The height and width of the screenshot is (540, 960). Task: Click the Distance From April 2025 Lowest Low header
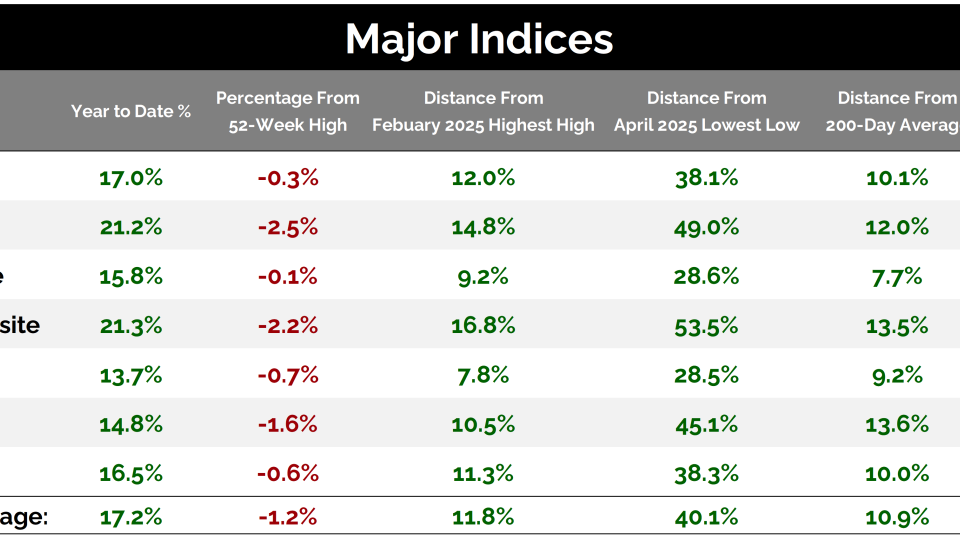(x=706, y=111)
